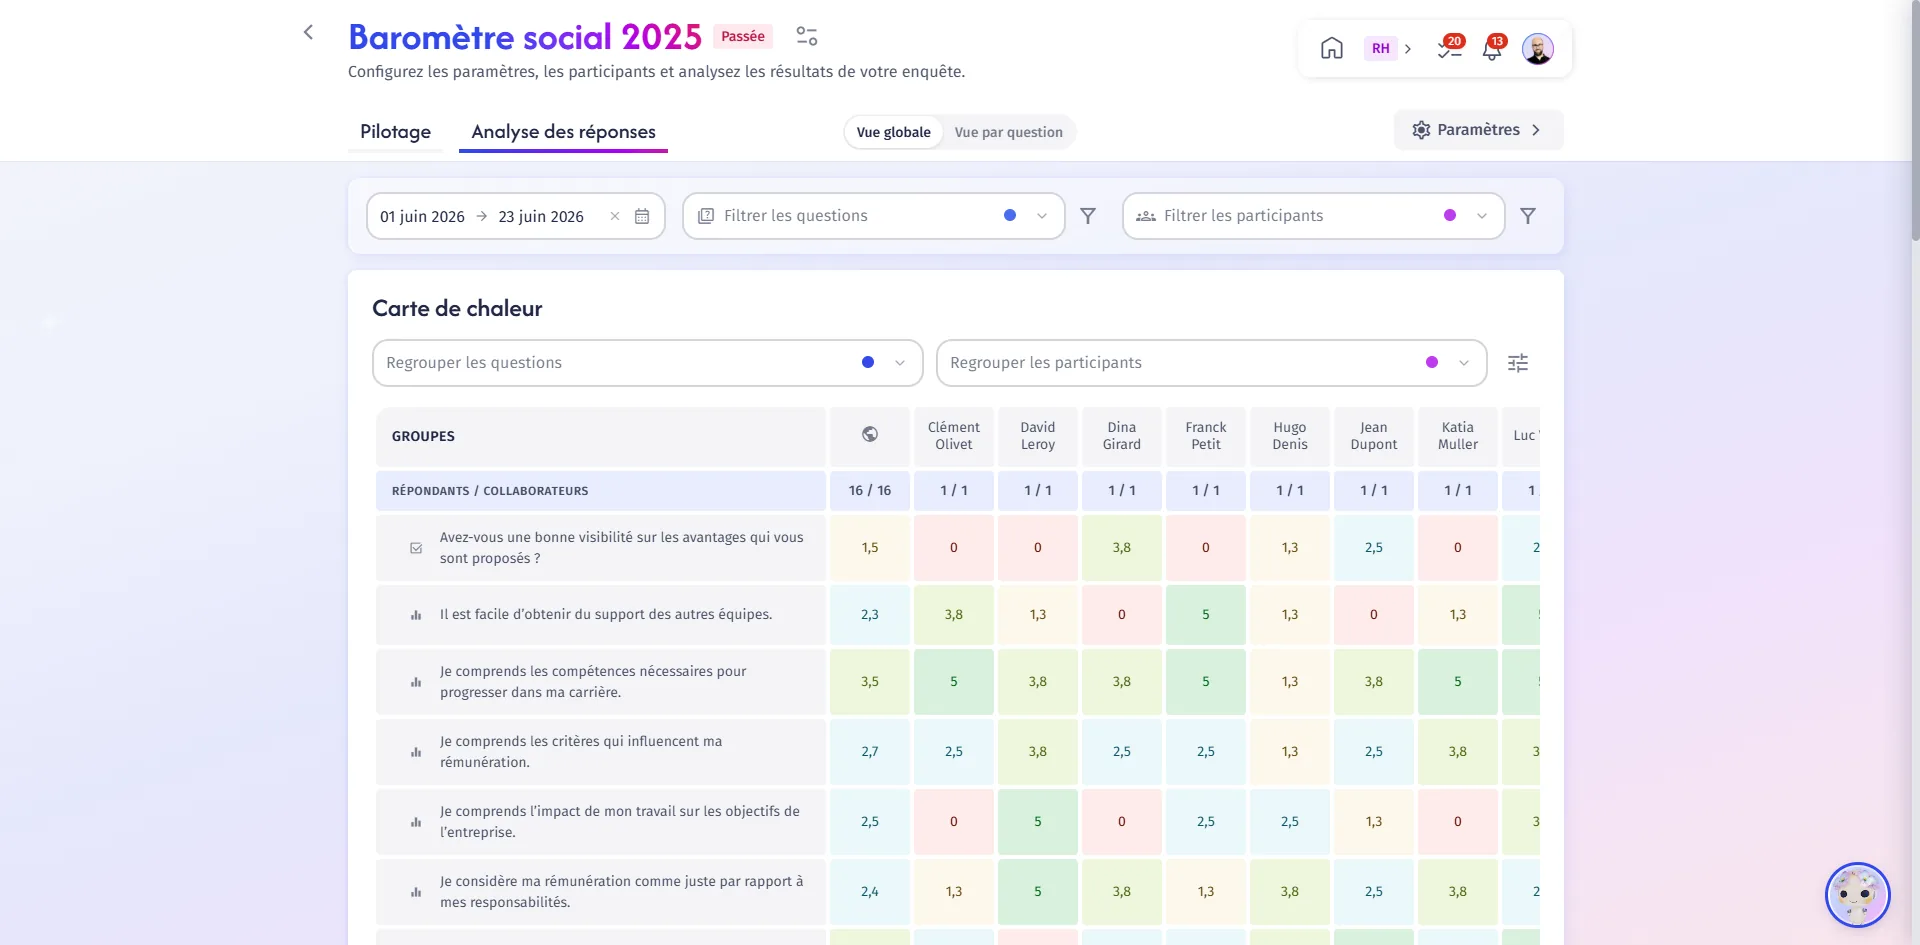
Task: Click the David Leroy column header
Action: [x=1038, y=436]
